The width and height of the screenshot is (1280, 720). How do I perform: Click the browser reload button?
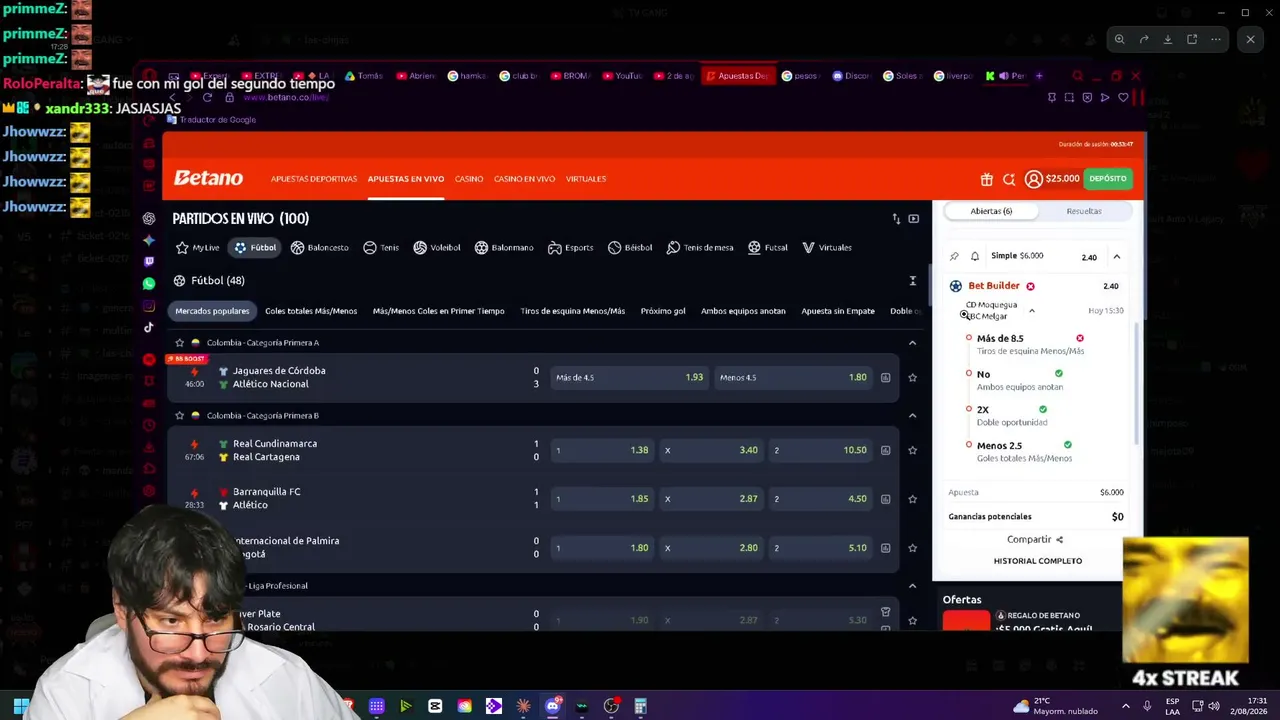(207, 97)
